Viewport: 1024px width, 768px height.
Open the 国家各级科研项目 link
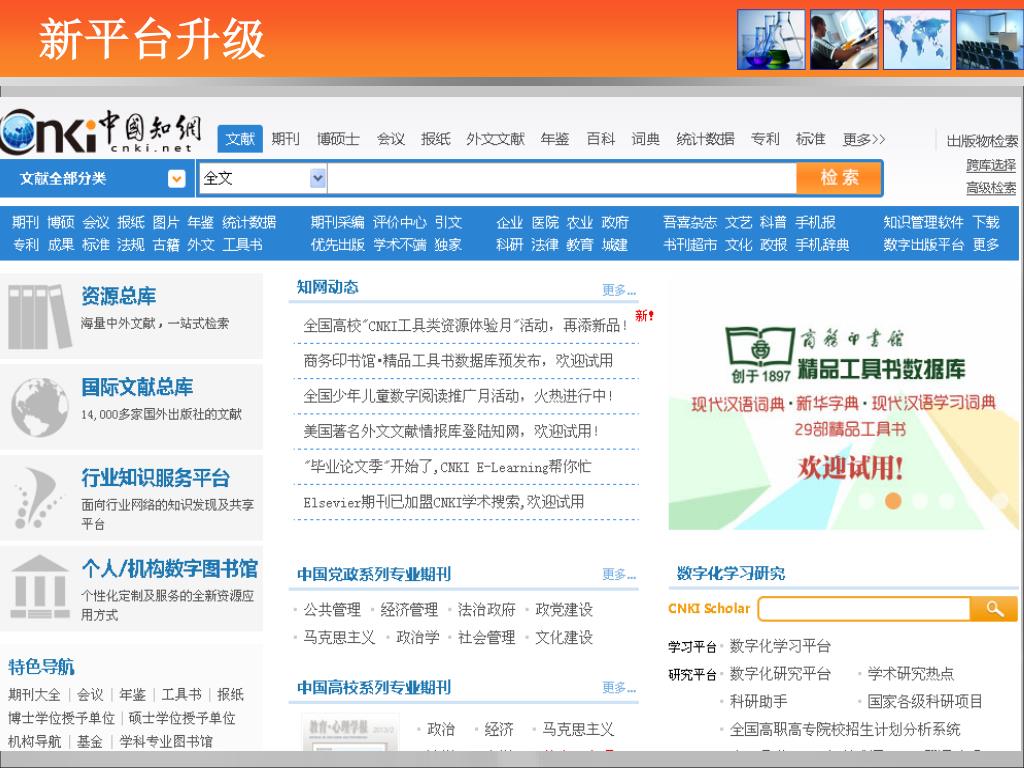point(925,701)
